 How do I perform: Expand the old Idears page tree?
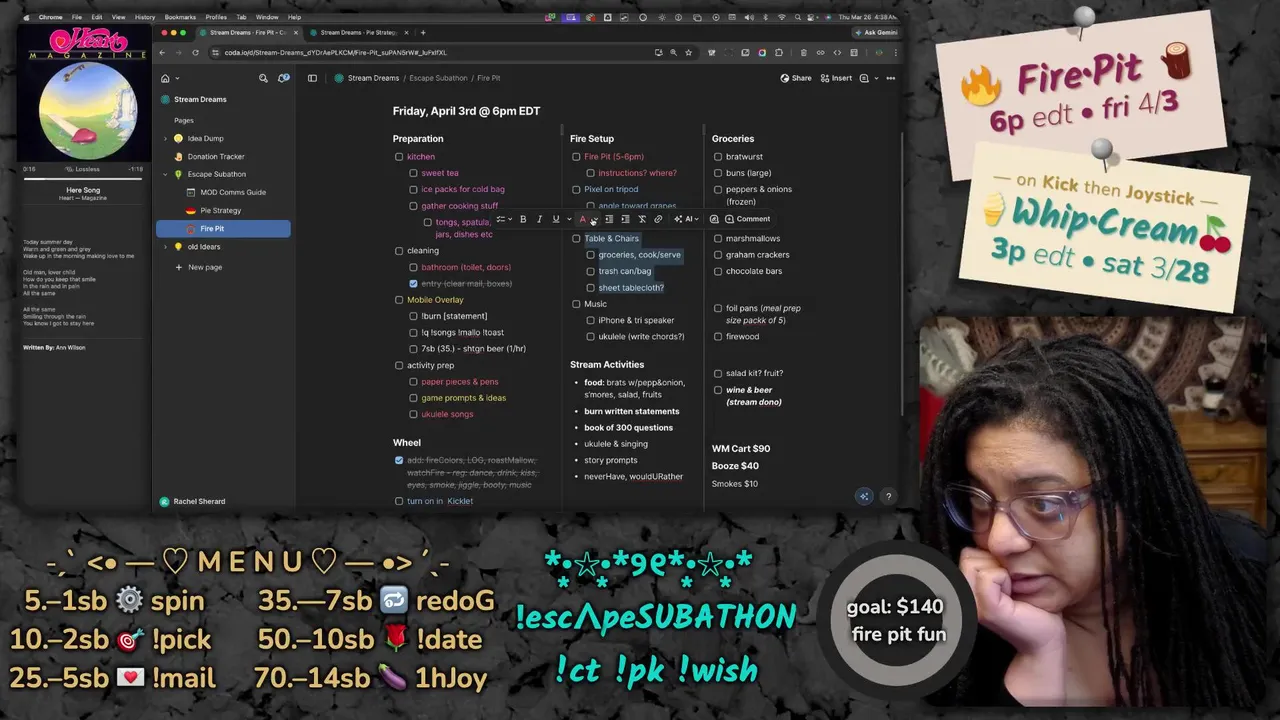[x=165, y=247]
